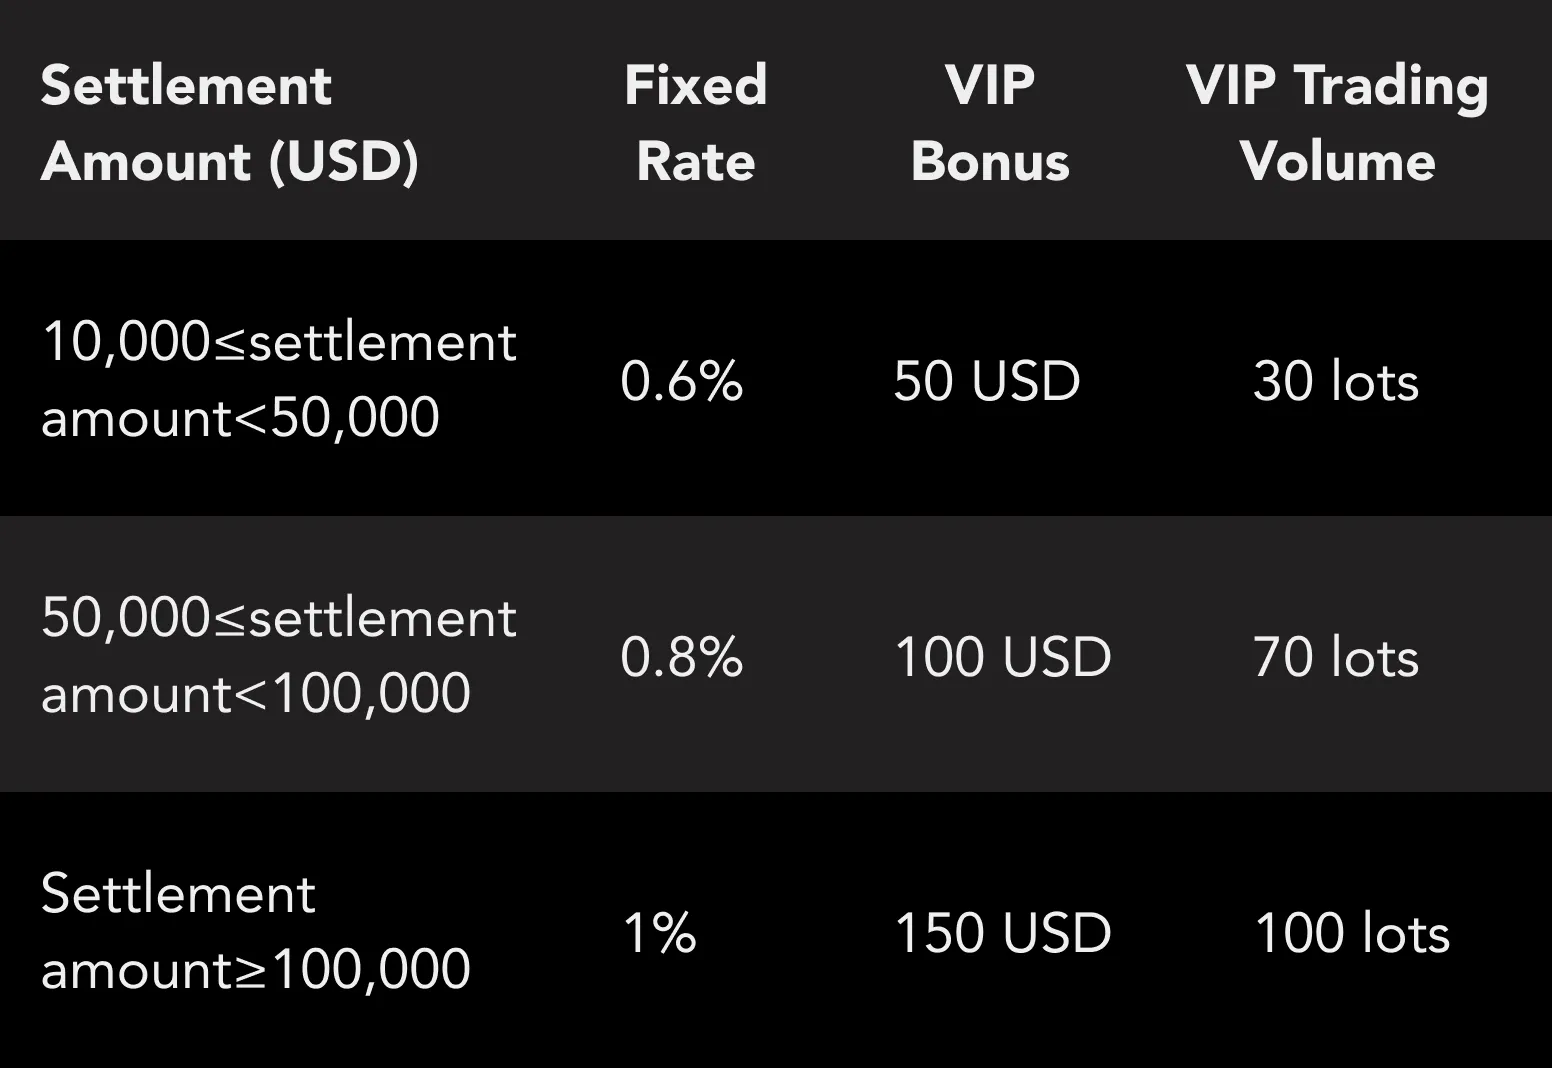The image size is (1552, 1068).
Task: Select the "amount<100,000" text line
Action: coord(255,693)
